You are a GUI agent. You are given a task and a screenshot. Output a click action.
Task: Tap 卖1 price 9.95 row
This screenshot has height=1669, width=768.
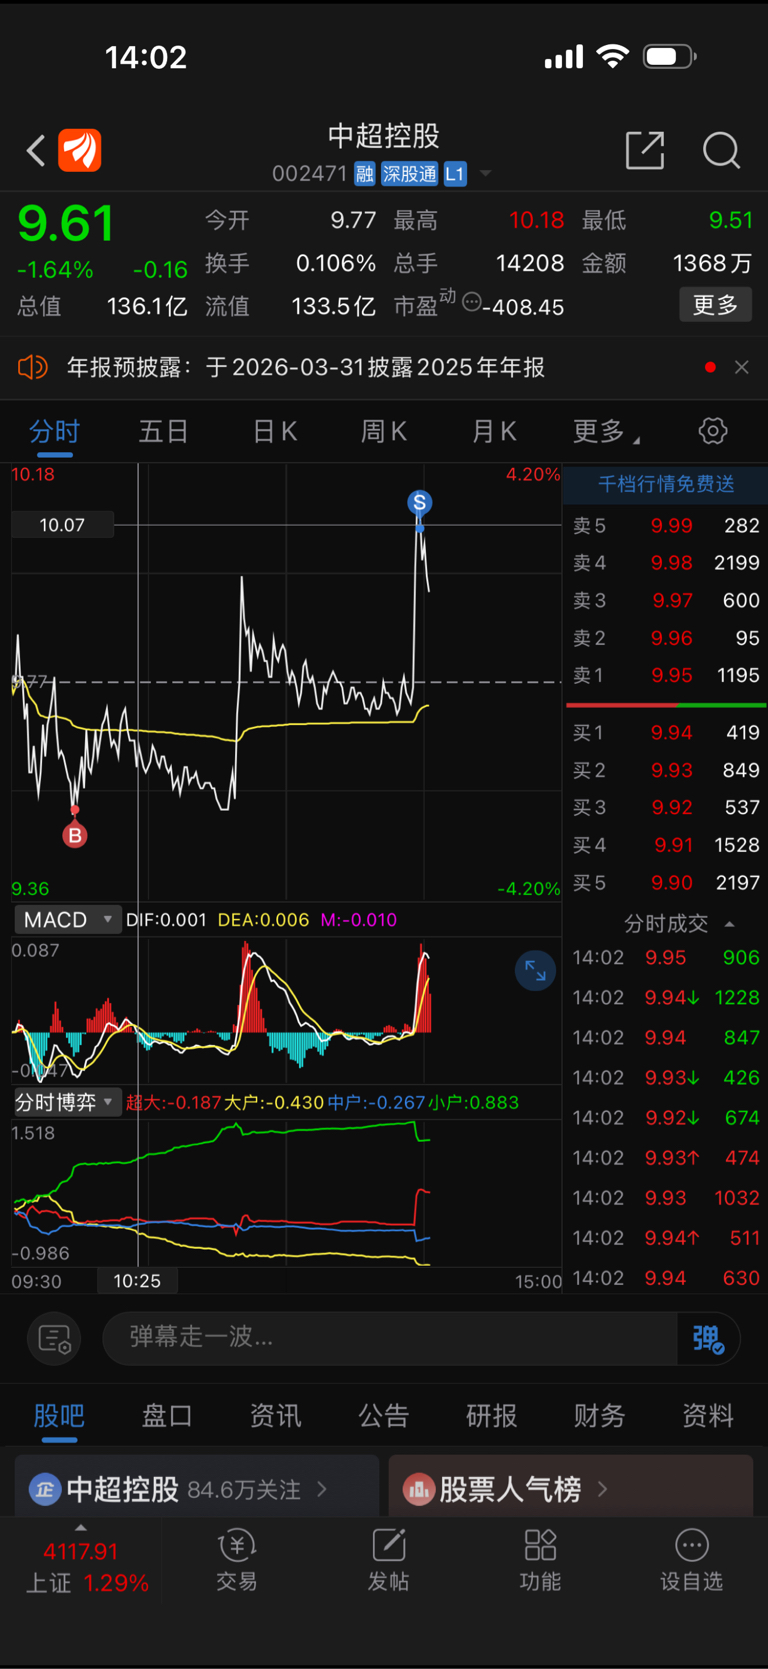tap(666, 675)
